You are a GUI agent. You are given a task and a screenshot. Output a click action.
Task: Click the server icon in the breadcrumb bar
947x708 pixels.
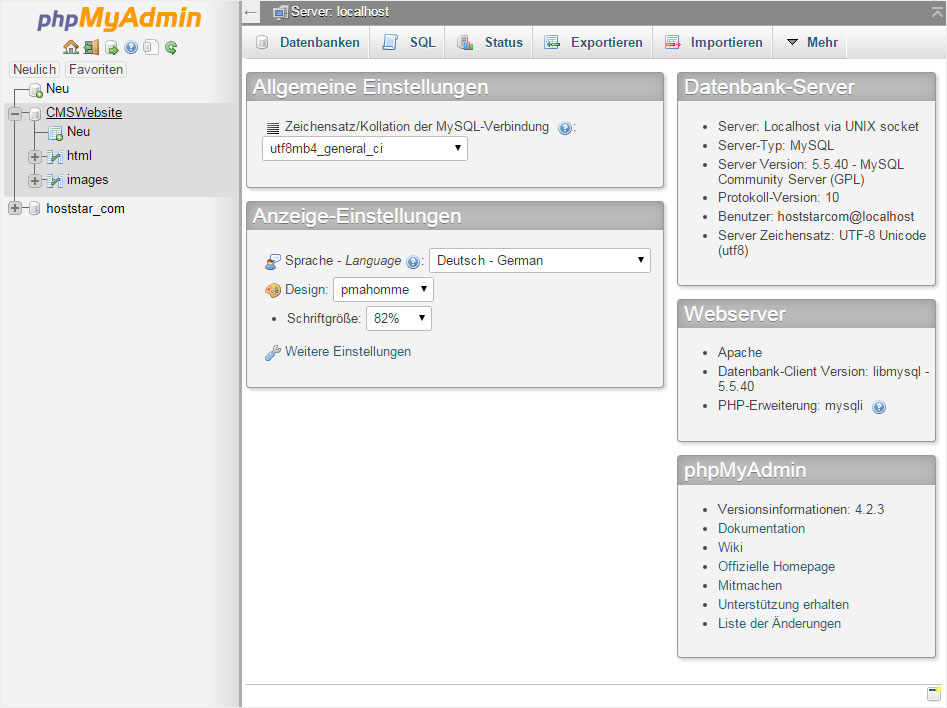click(x=280, y=12)
